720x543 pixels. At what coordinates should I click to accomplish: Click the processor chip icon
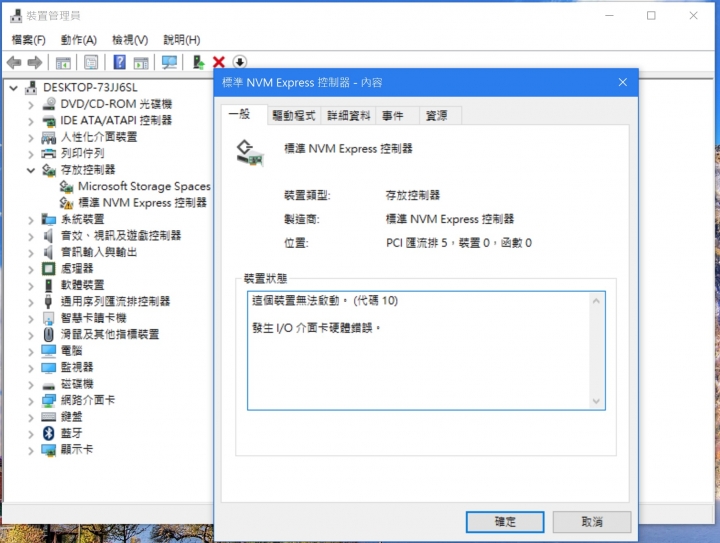(x=49, y=269)
